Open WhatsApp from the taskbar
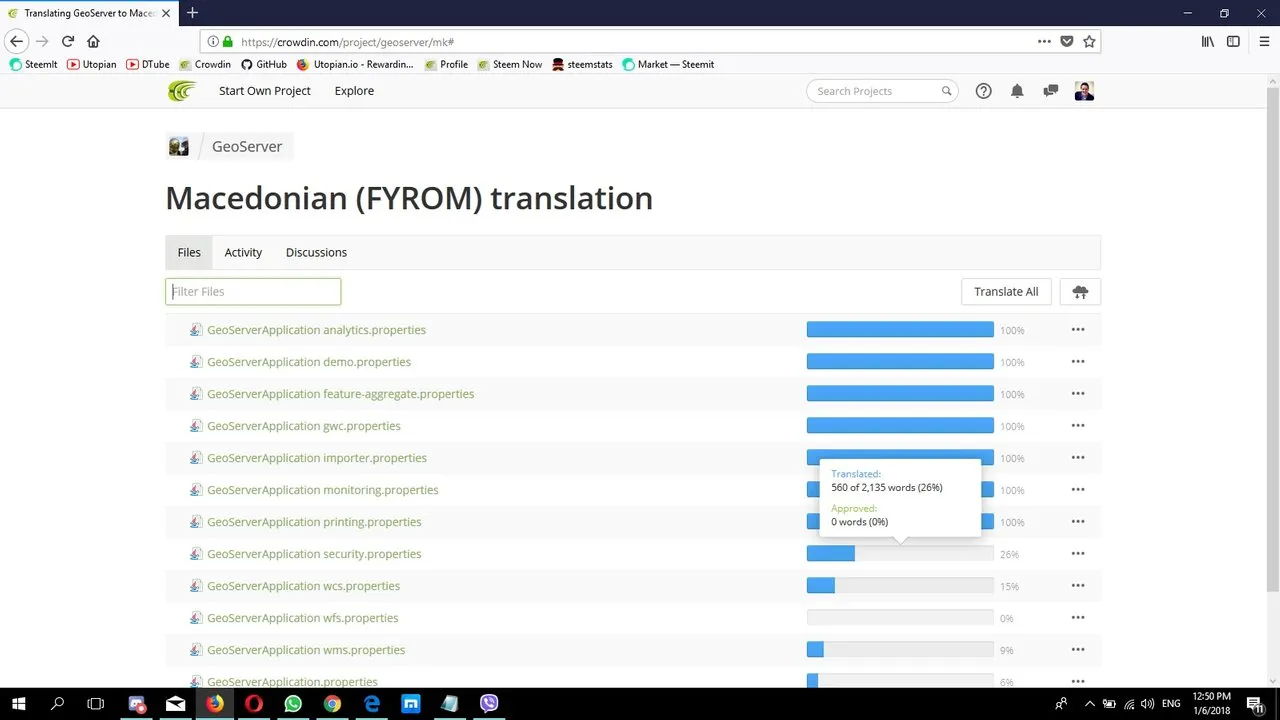The width and height of the screenshot is (1280, 720). tap(293, 704)
